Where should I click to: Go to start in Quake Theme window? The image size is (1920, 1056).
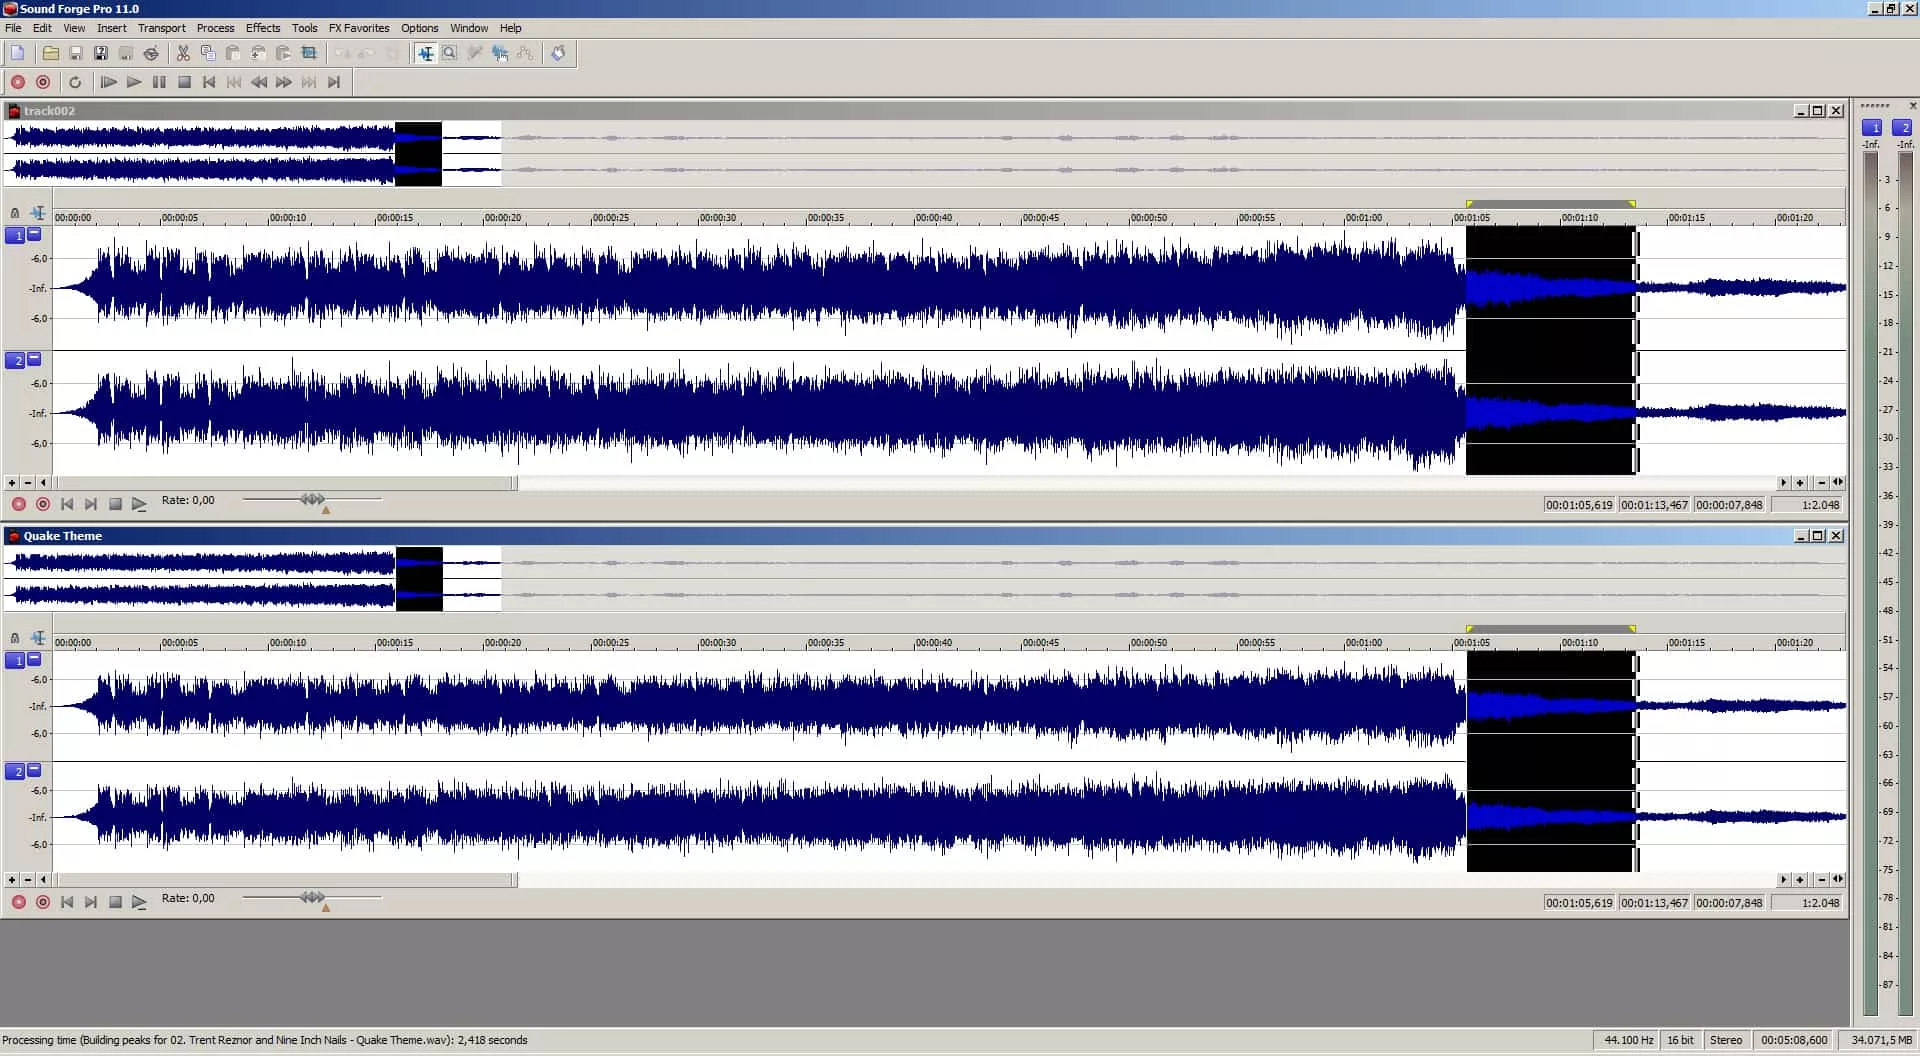[67, 902]
